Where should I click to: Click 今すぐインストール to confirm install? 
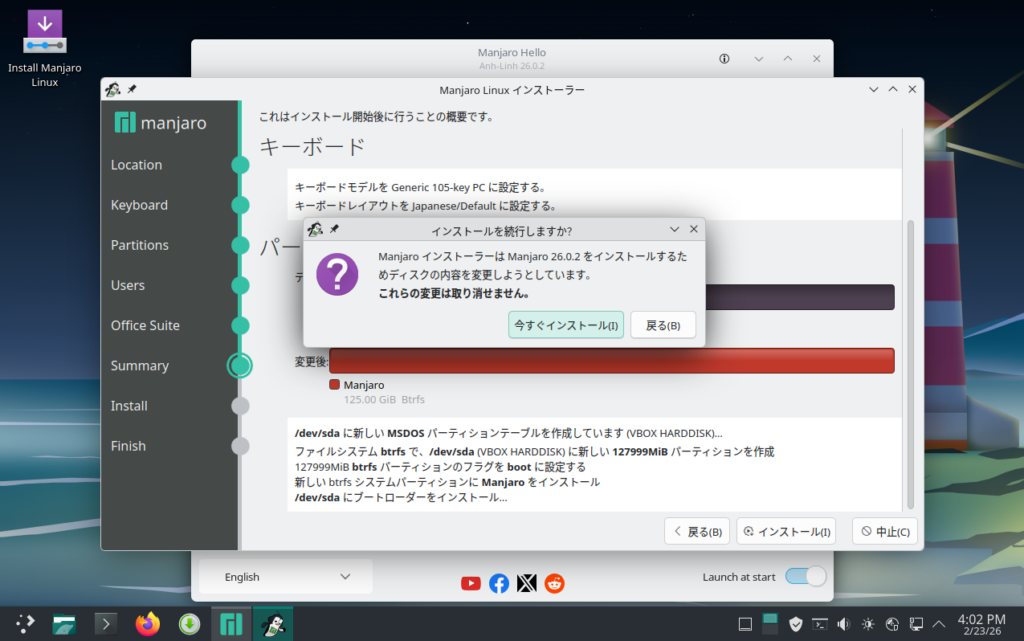pos(566,325)
